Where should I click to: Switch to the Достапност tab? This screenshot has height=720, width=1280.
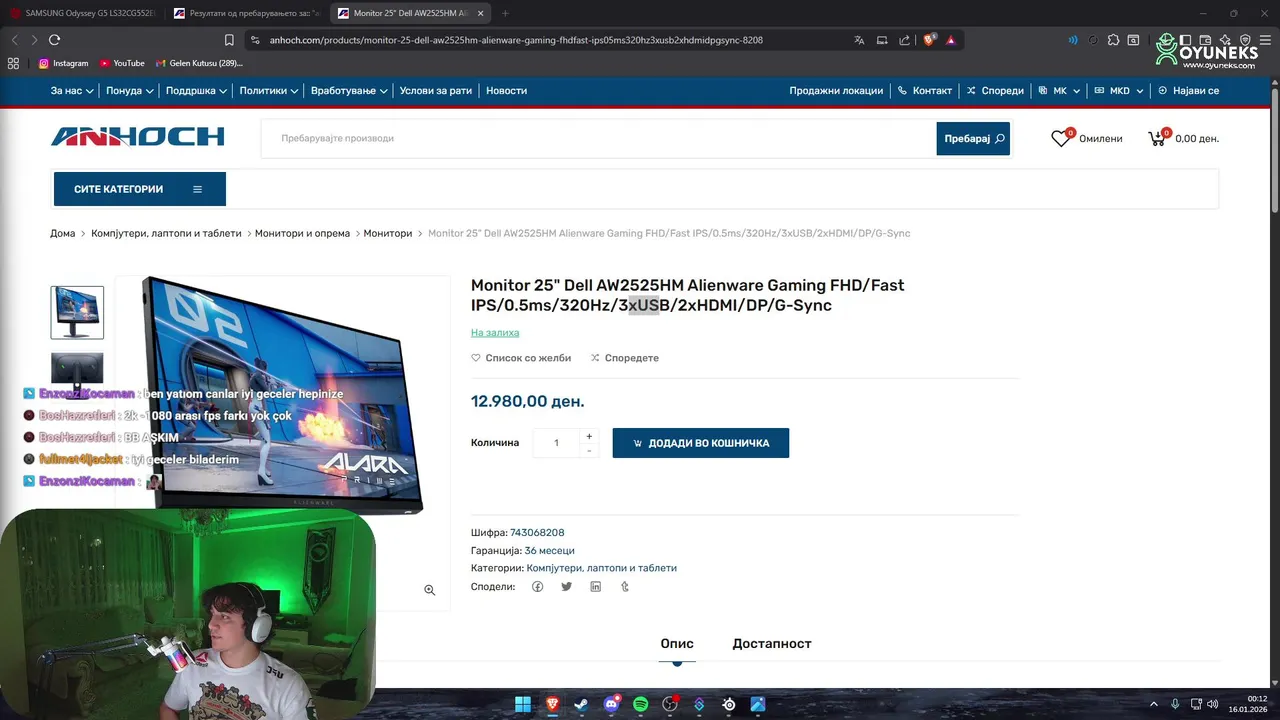coord(772,644)
